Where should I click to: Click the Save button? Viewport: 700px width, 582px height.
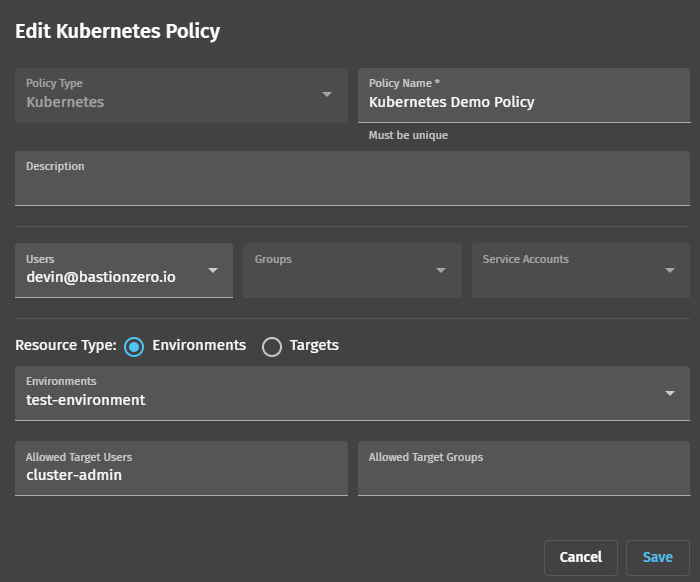pos(658,557)
